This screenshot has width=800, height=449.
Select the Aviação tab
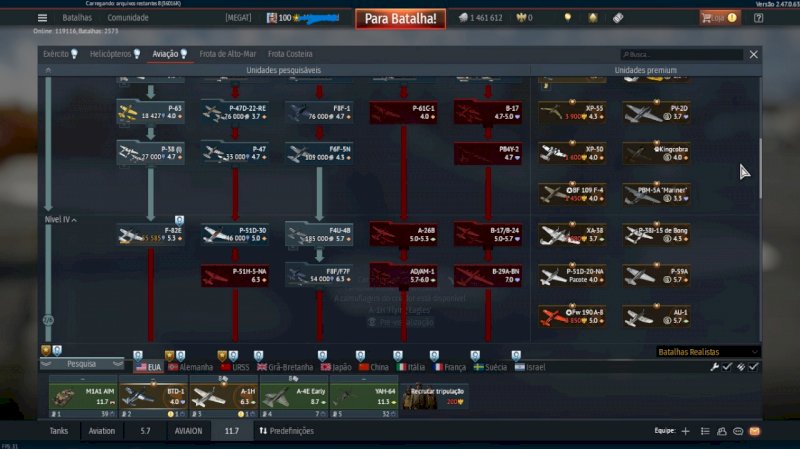click(x=170, y=54)
